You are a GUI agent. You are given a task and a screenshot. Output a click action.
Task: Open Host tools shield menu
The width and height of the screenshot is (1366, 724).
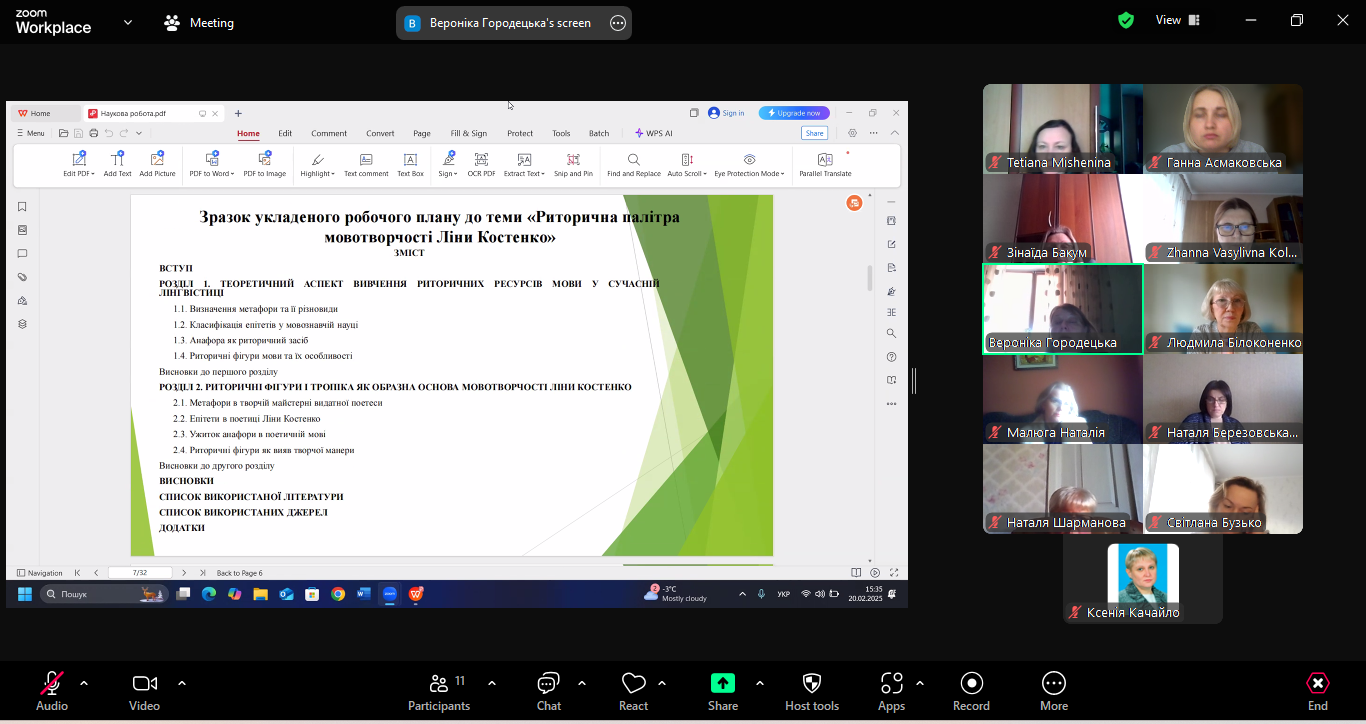812,691
